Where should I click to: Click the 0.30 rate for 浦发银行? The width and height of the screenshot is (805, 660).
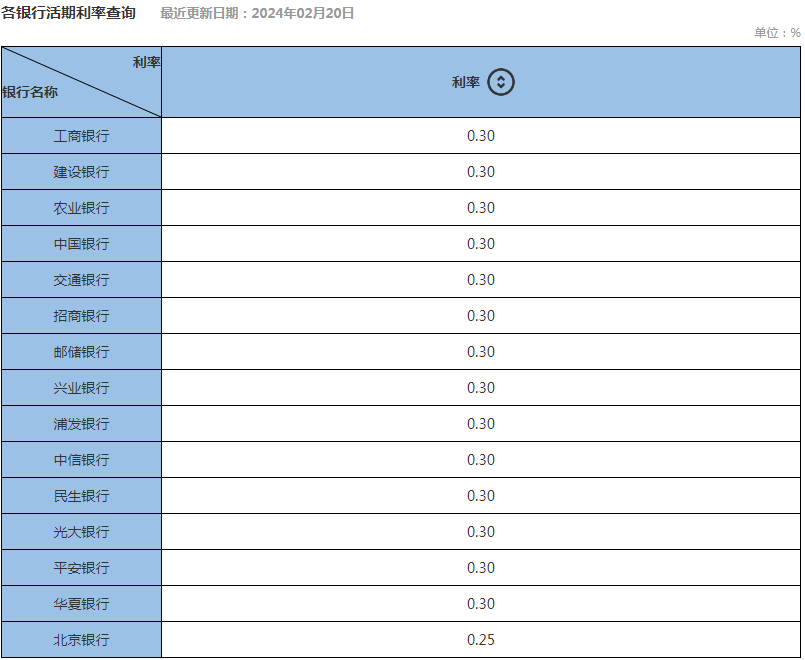(x=481, y=424)
